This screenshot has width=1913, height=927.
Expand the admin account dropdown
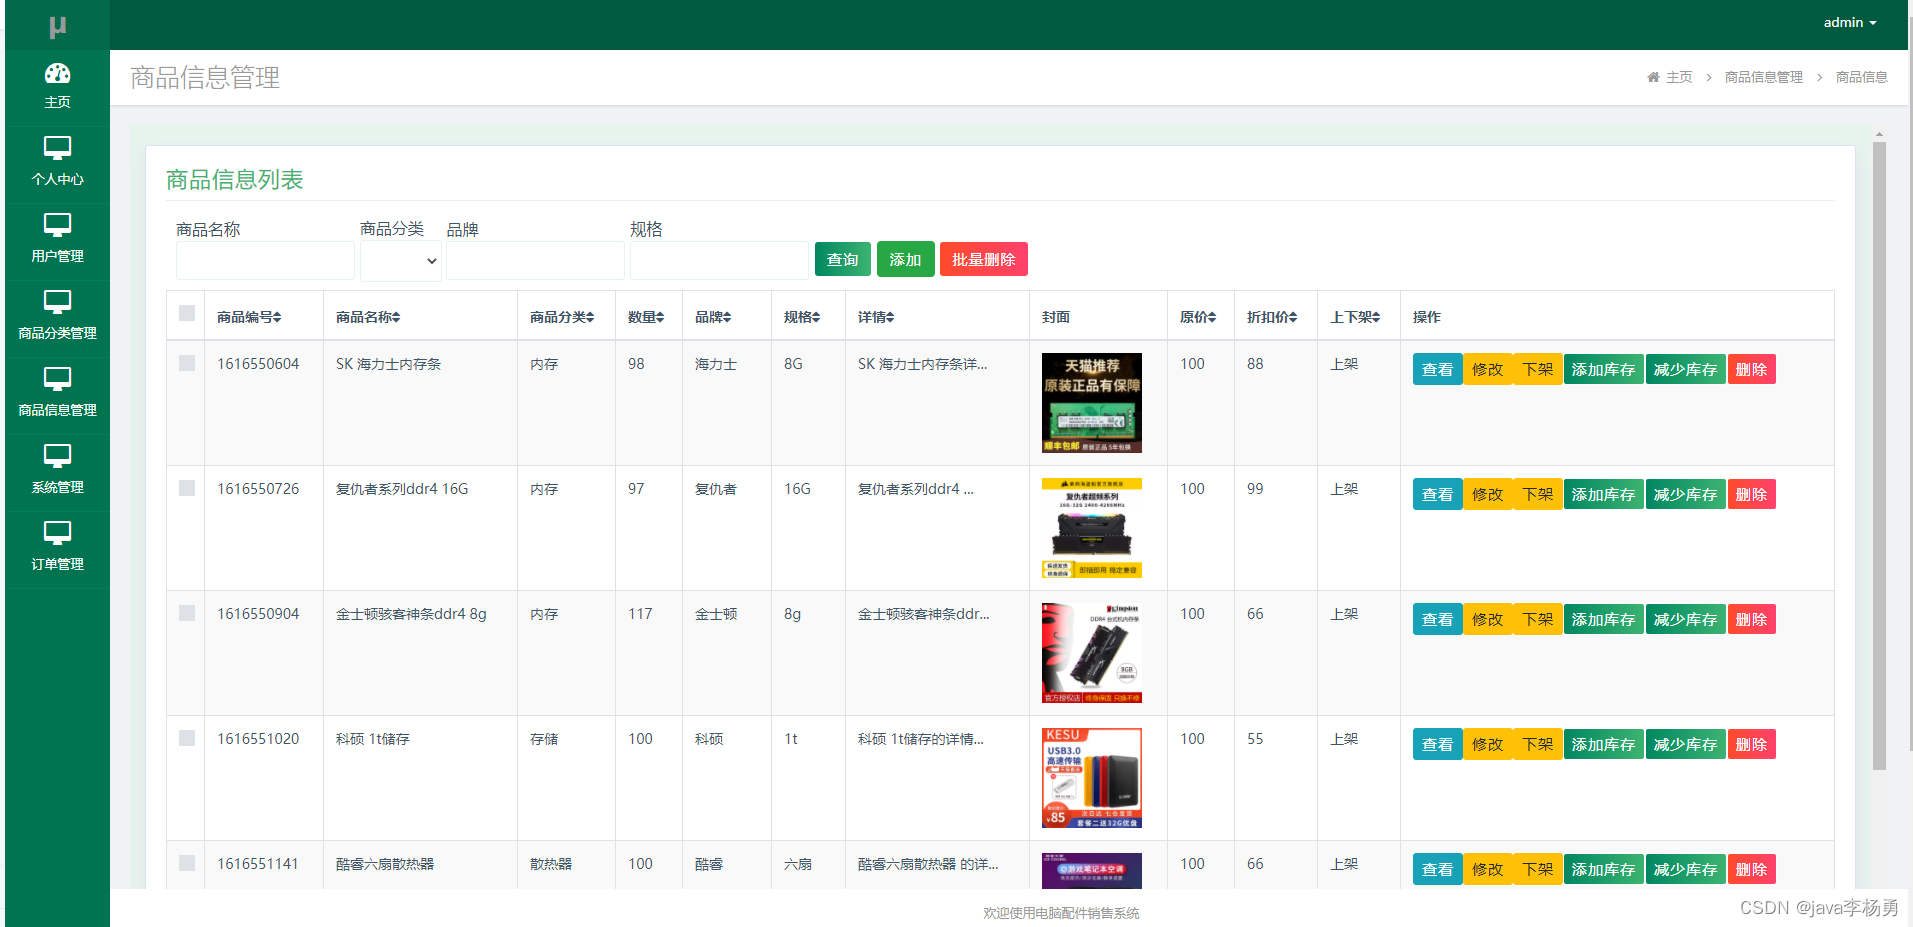click(1848, 22)
